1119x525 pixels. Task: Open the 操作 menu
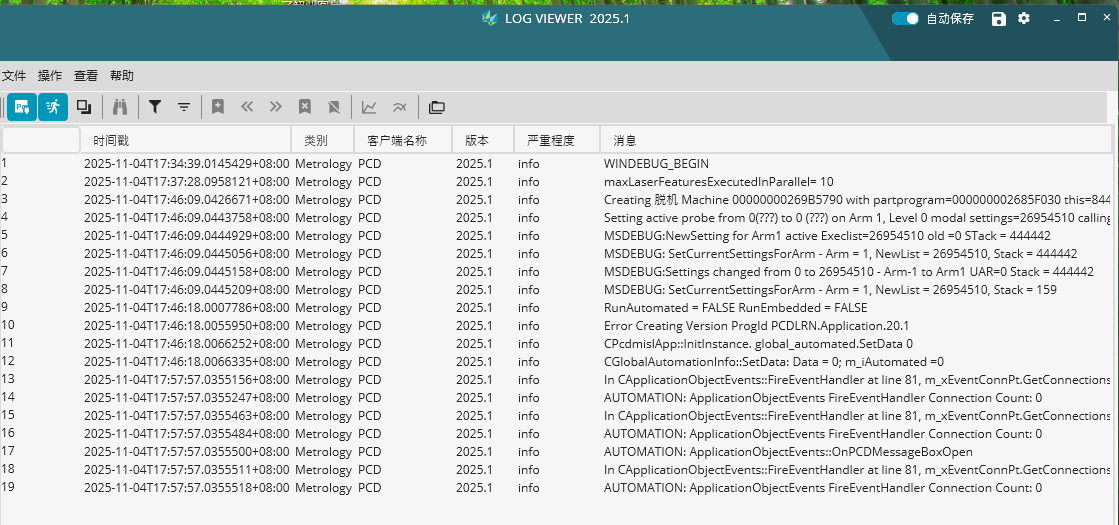point(50,76)
